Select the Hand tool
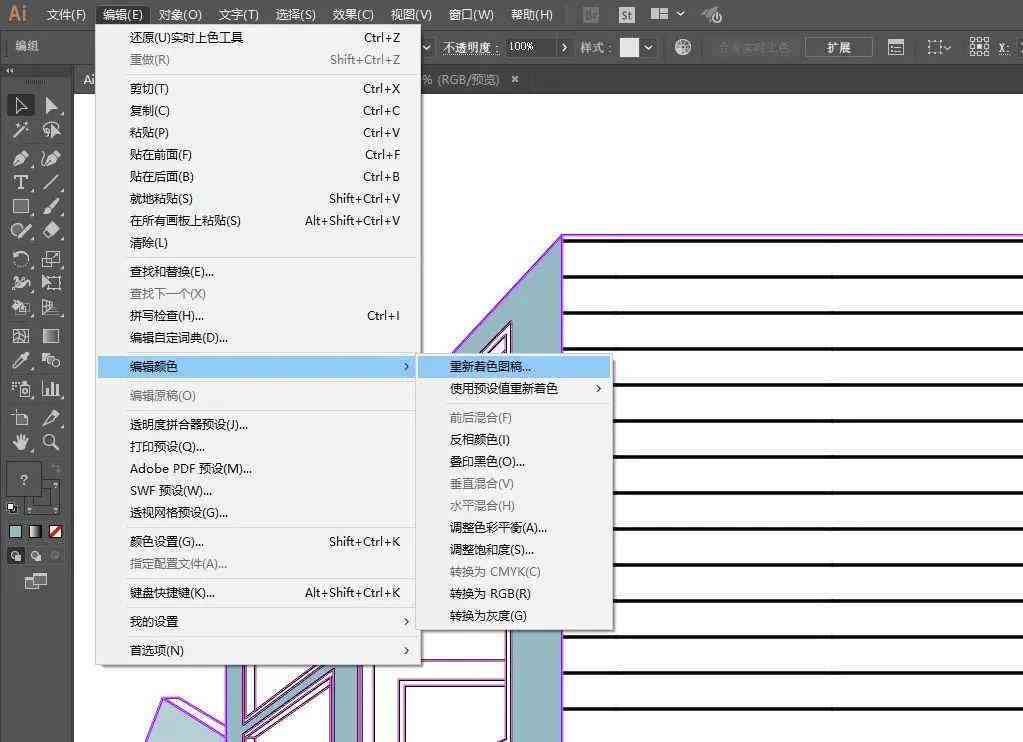The height and width of the screenshot is (742, 1023). point(21,442)
